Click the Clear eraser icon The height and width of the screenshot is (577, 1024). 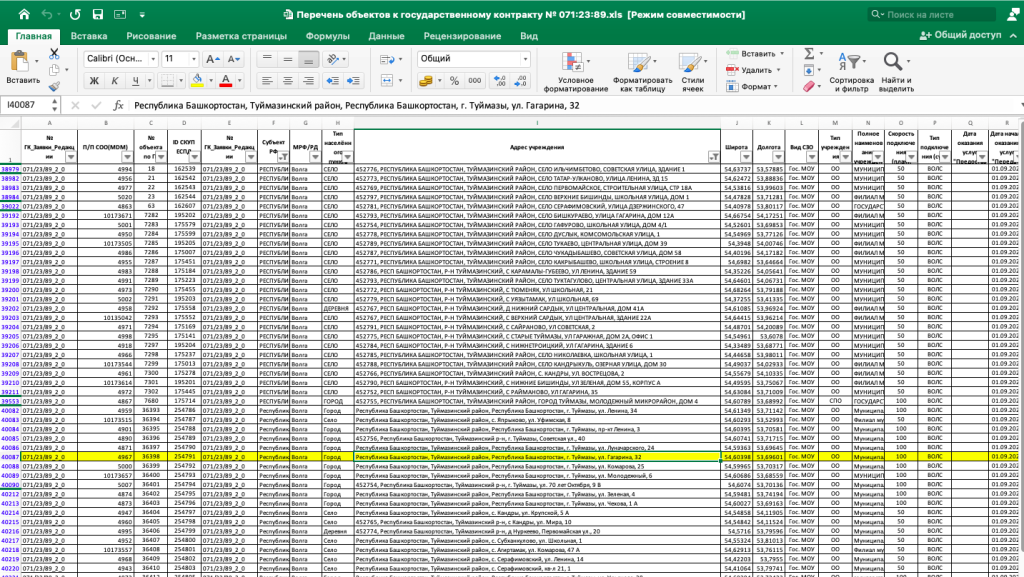[809, 86]
